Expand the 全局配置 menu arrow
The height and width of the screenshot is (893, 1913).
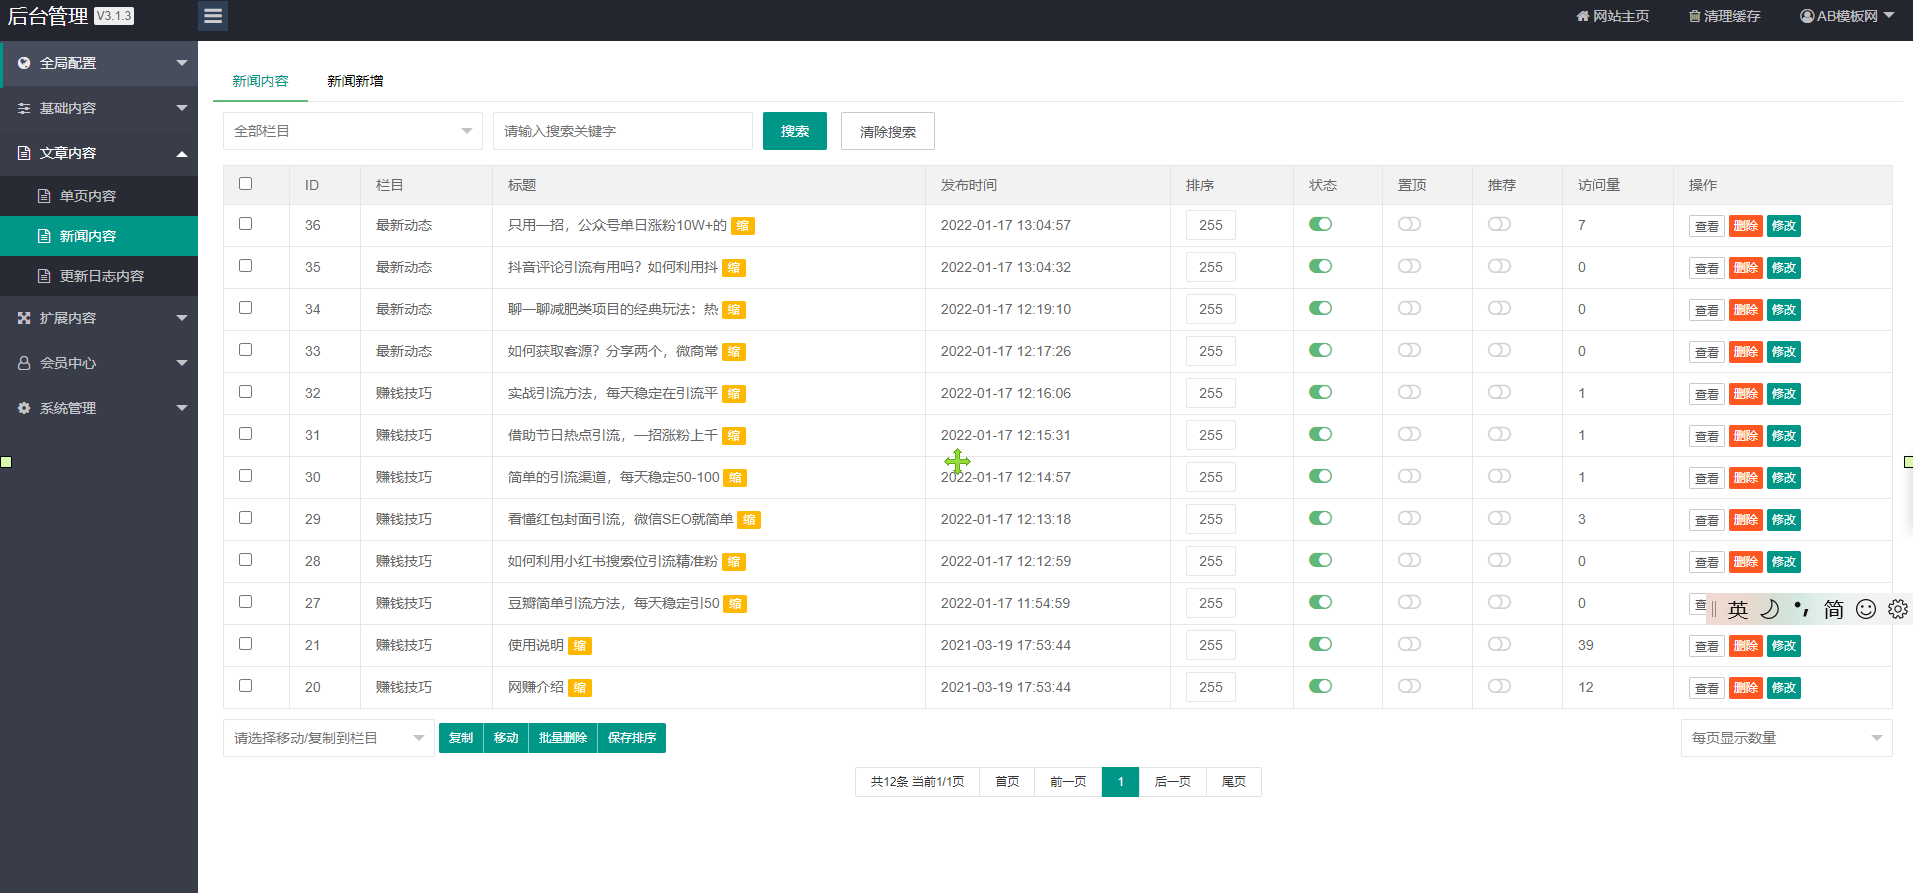pyautogui.click(x=182, y=63)
